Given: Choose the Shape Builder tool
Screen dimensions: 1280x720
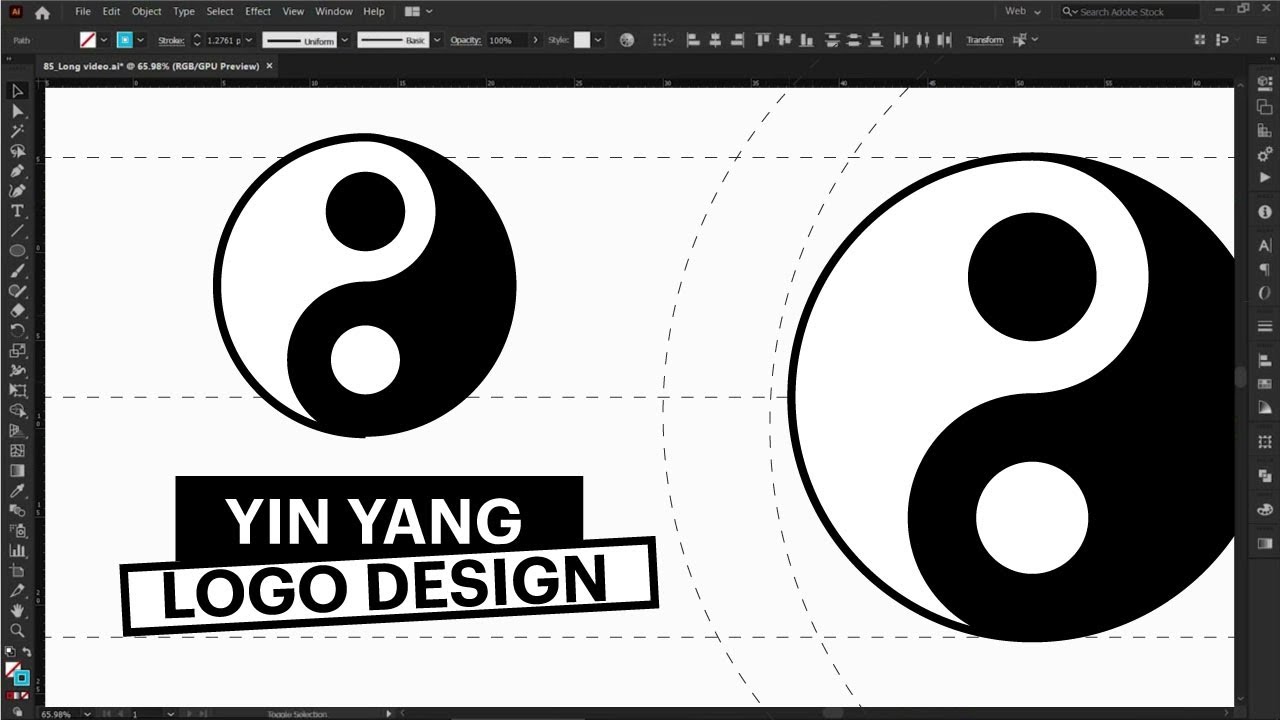Looking at the screenshot, I should click(x=17, y=410).
